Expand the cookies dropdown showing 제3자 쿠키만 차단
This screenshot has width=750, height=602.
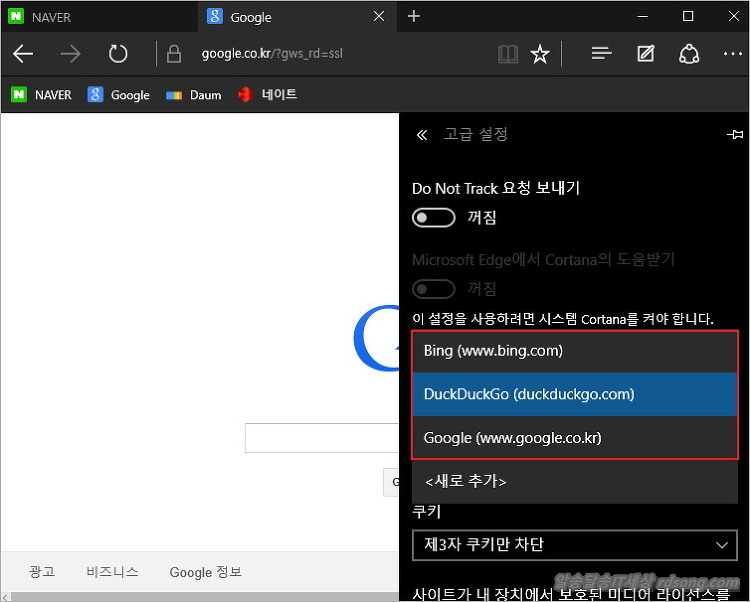pyautogui.click(x=575, y=545)
